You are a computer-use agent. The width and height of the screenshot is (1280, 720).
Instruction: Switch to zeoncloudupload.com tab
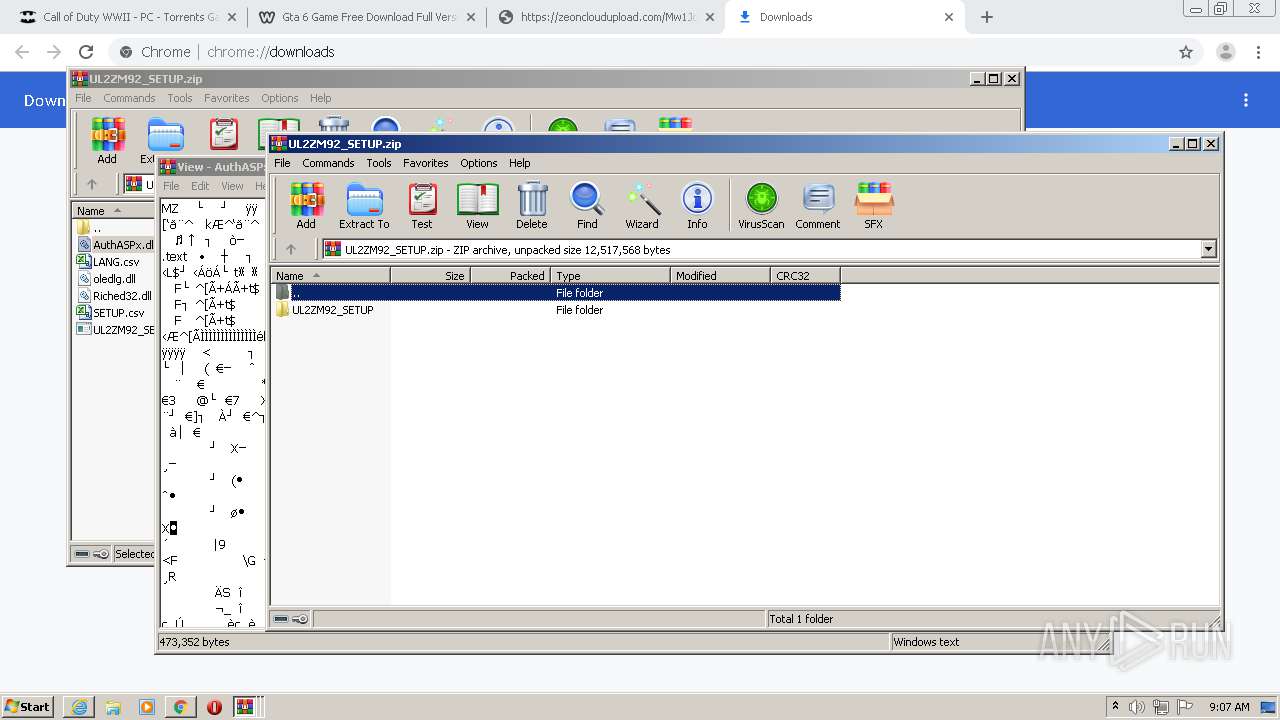pos(605,17)
